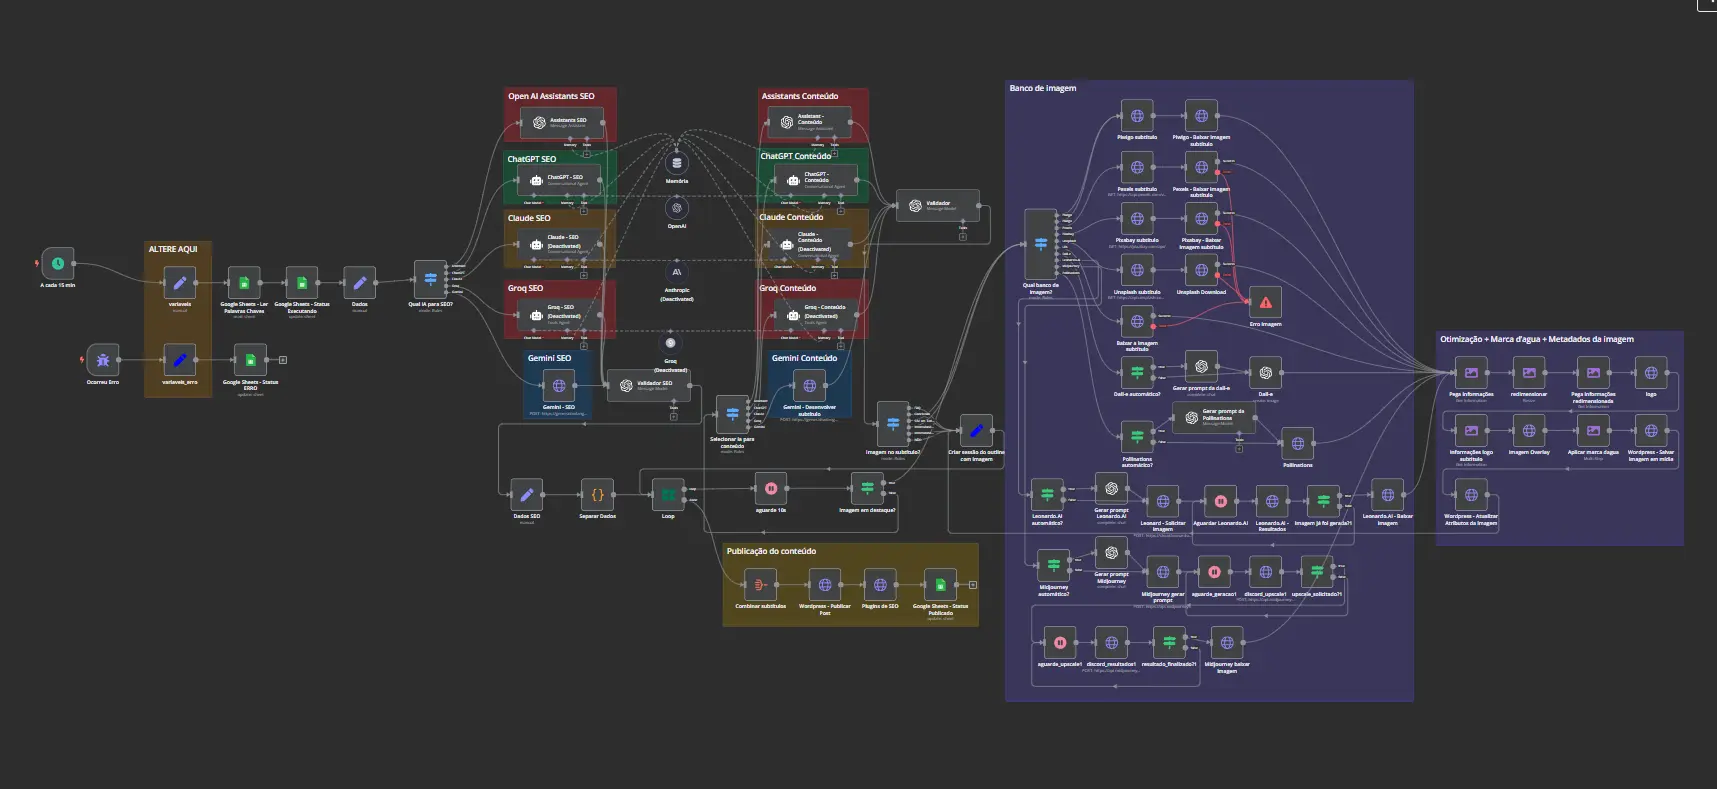Click the 'Banco de imagem' sticky note title
The width and height of the screenshot is (1717, 789).
[x=1043, y=88]
